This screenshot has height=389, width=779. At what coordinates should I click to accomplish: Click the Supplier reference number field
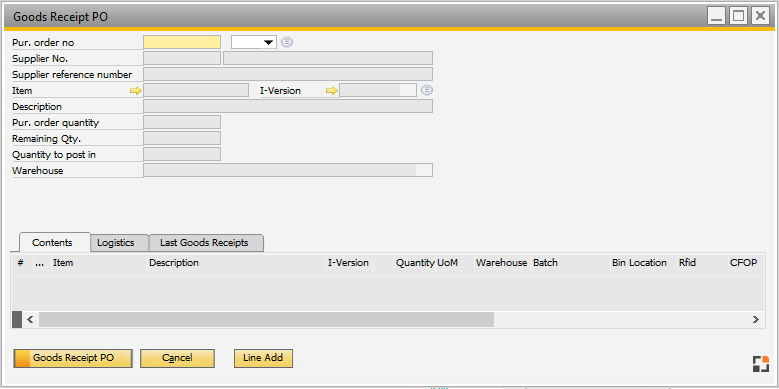[x=288, y=74]
